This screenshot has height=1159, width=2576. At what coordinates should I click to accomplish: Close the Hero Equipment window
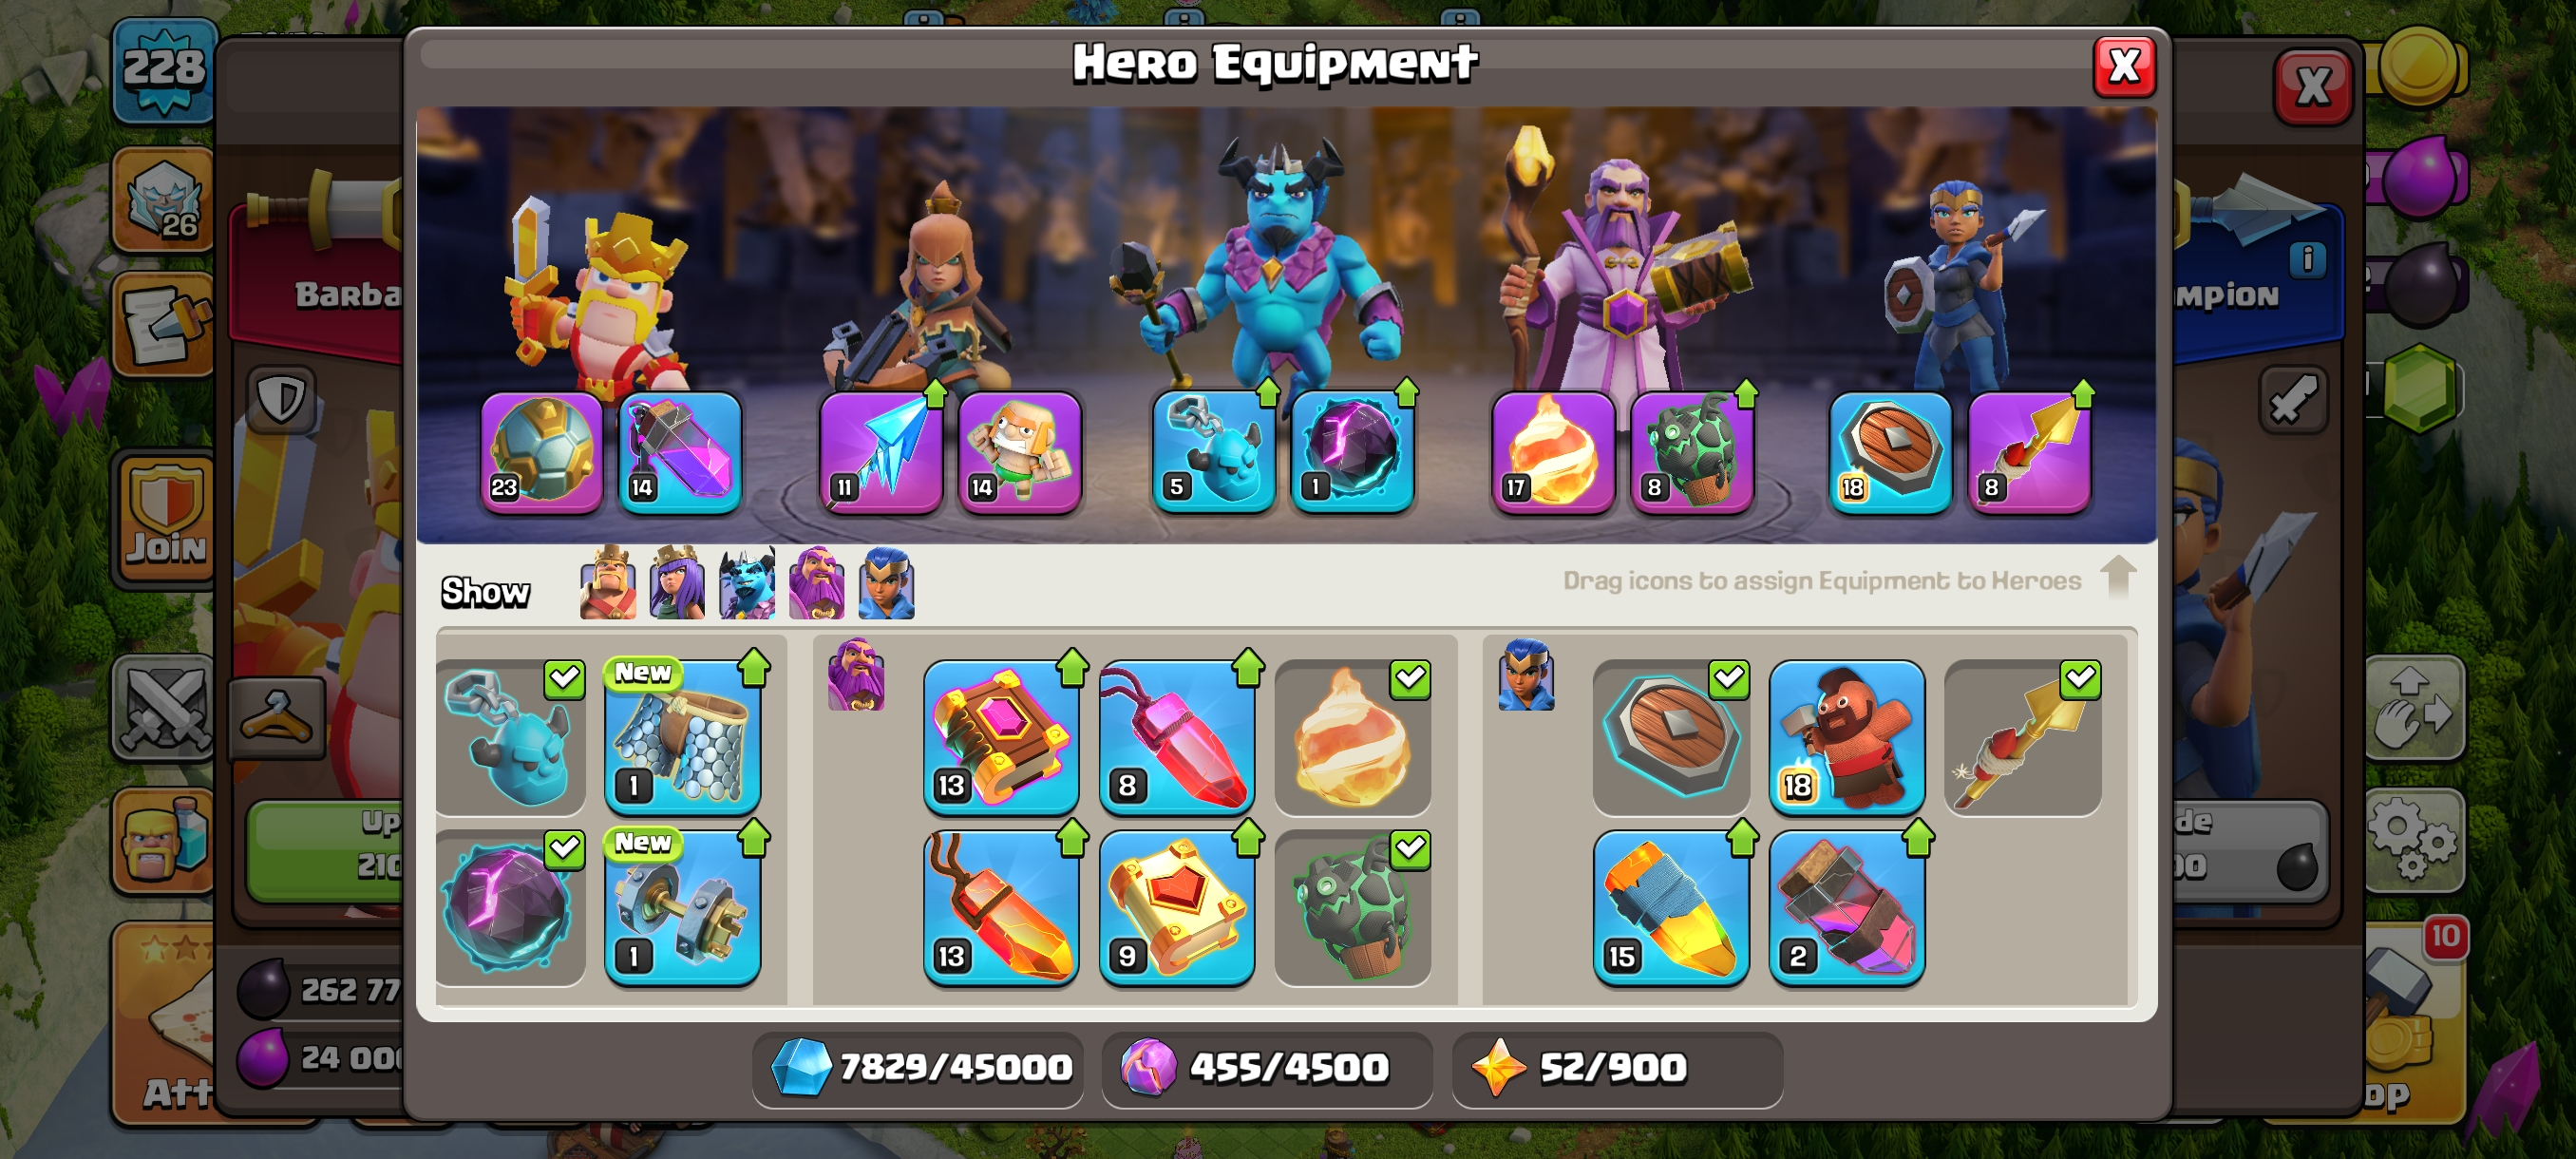click(2124, 67)
